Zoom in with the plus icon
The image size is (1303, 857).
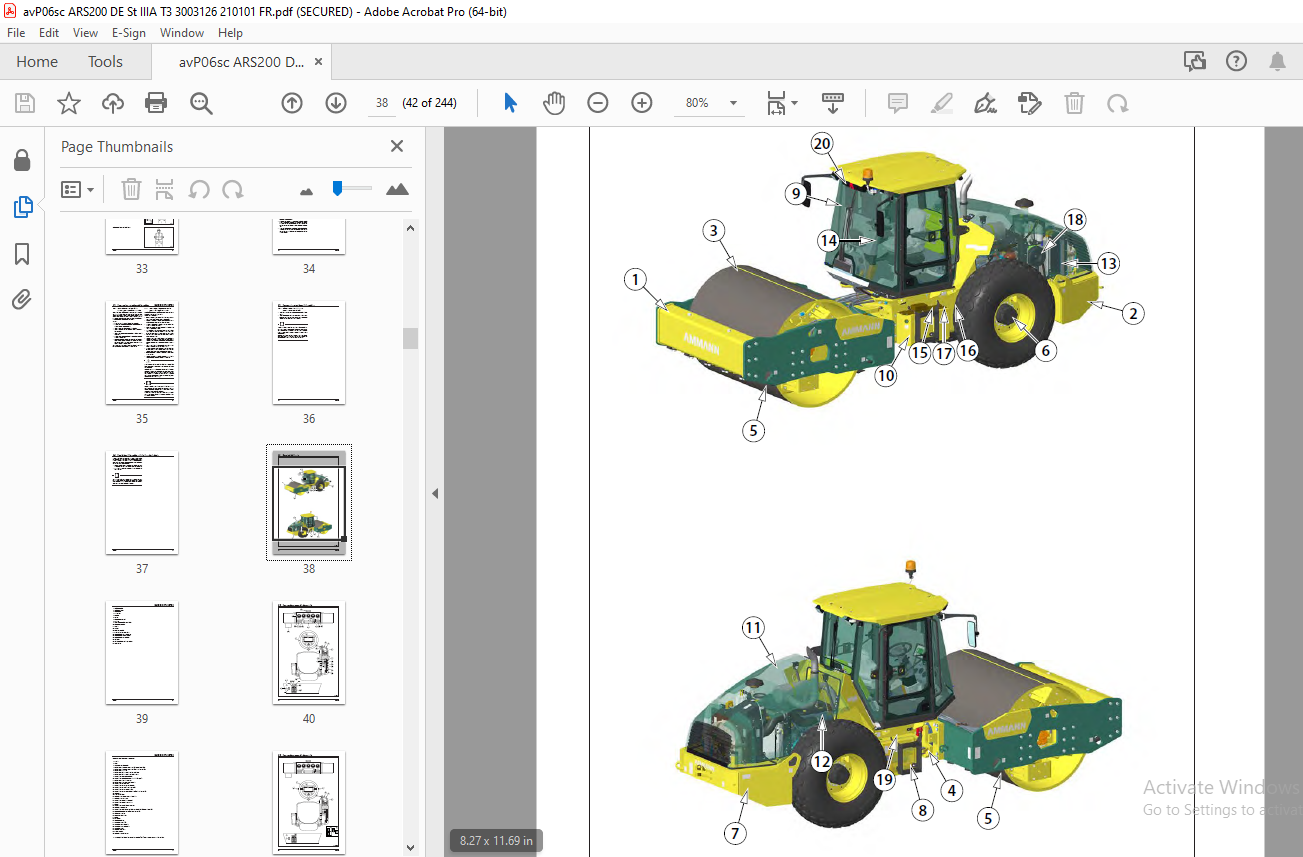pos(641,103)
